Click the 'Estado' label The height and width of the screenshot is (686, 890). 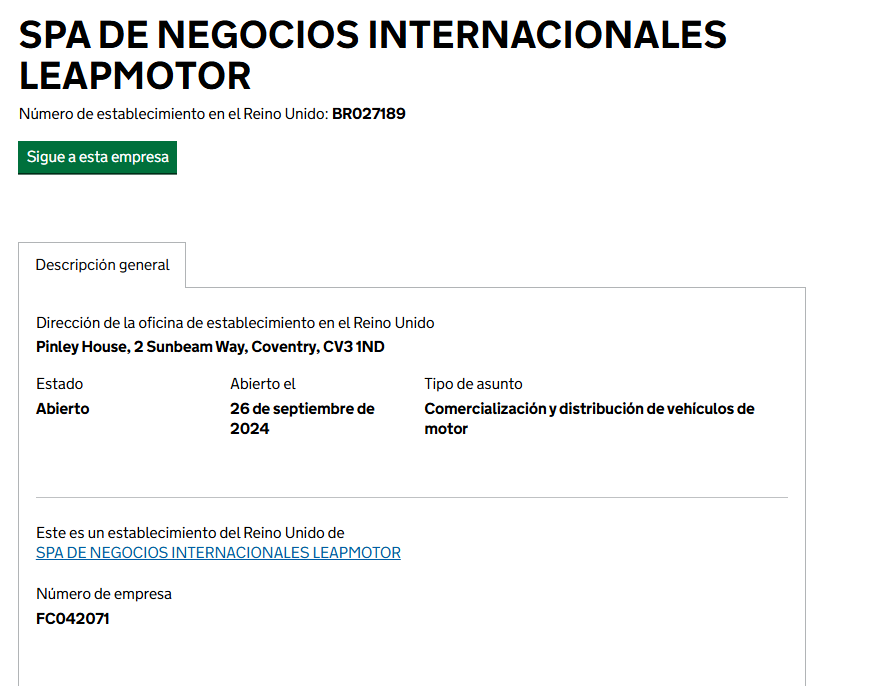click(x=59, y=384)
